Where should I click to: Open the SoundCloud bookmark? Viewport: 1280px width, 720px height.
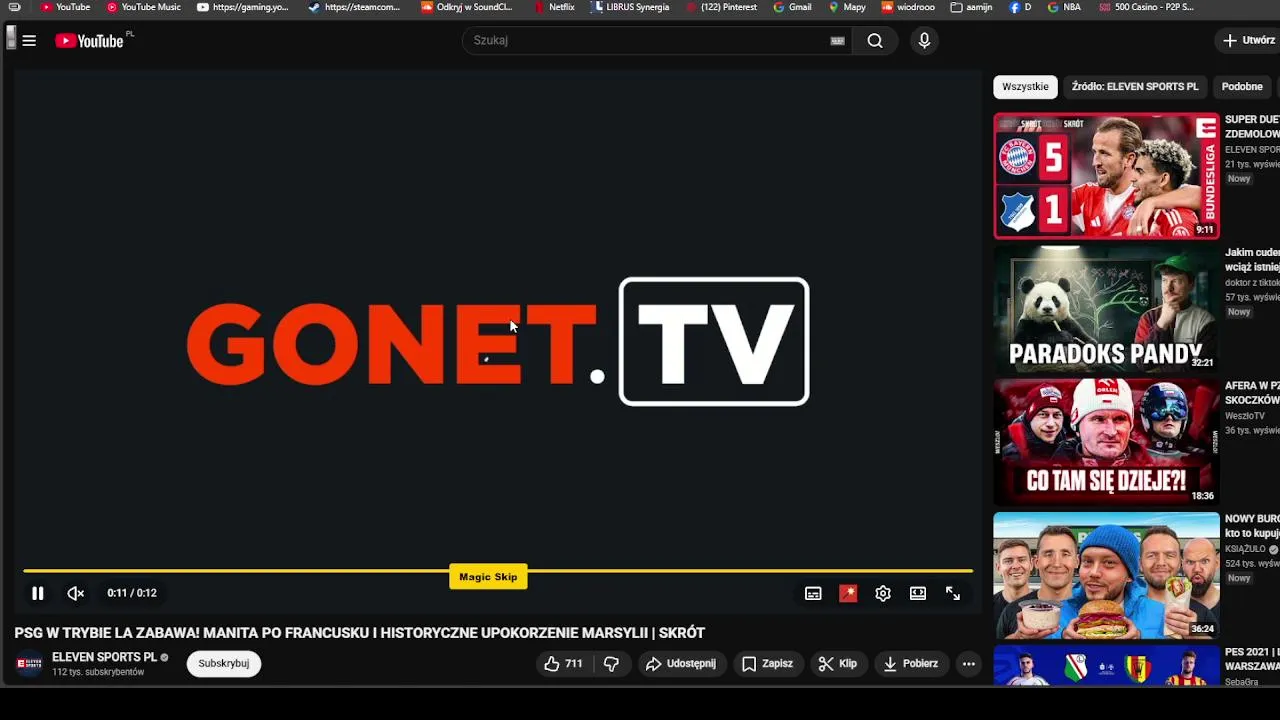click(466, 7)
